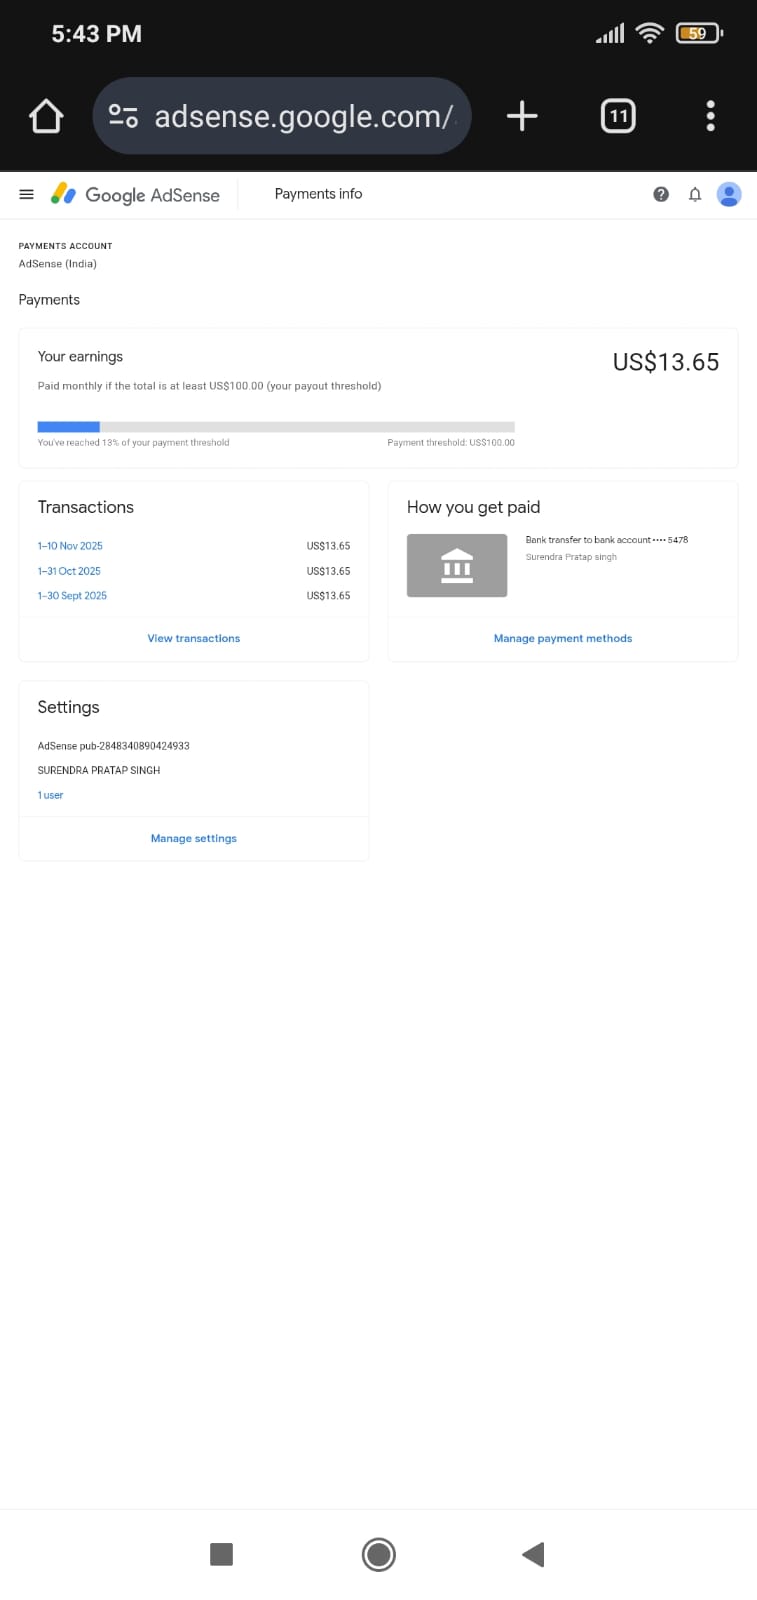Image resolution: width=757 pixels, height=1600 pixels.
Task: Open the 1–31 Oct 2025 transaction
Action: pyautogui.click(x=69, y=571)
